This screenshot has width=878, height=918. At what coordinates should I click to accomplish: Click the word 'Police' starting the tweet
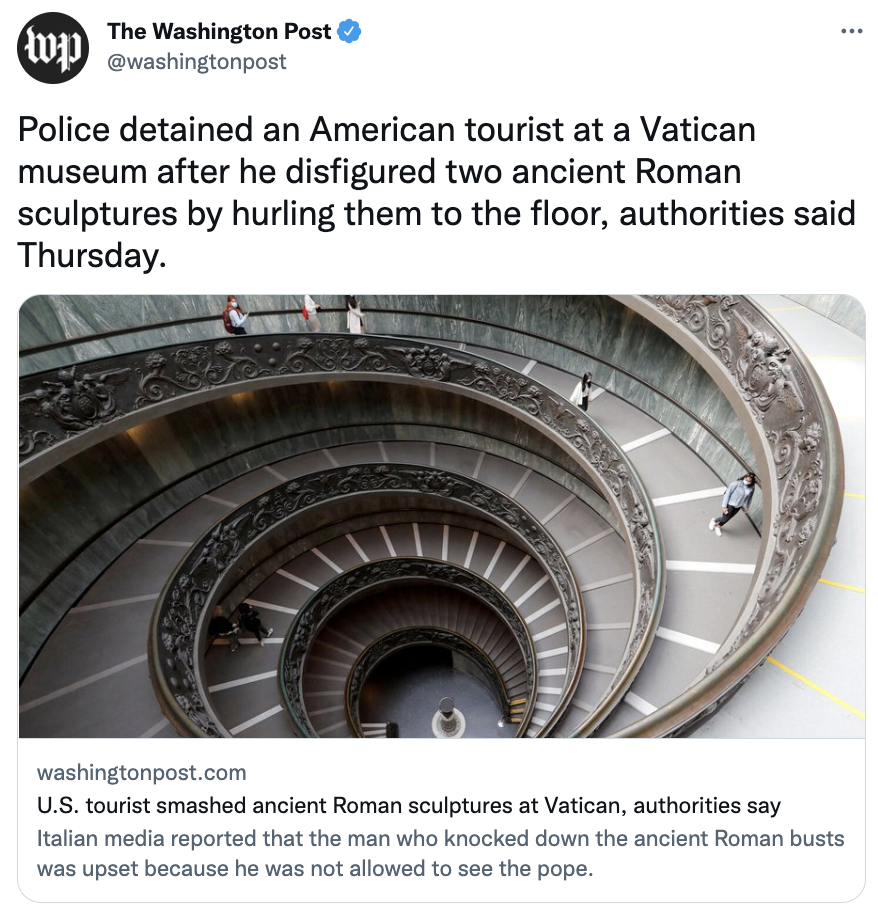click(x=64, y=129)
